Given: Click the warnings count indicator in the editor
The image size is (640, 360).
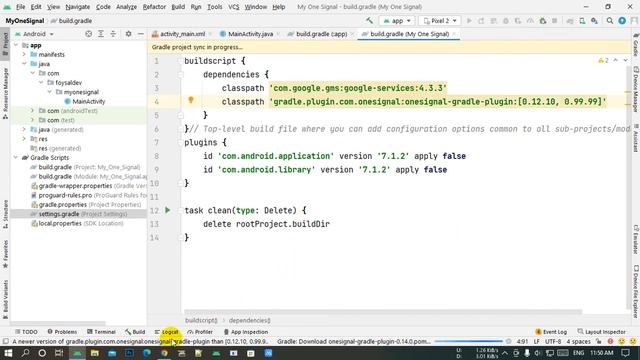Looking at the screenshot, I should (x=603, y=60).
